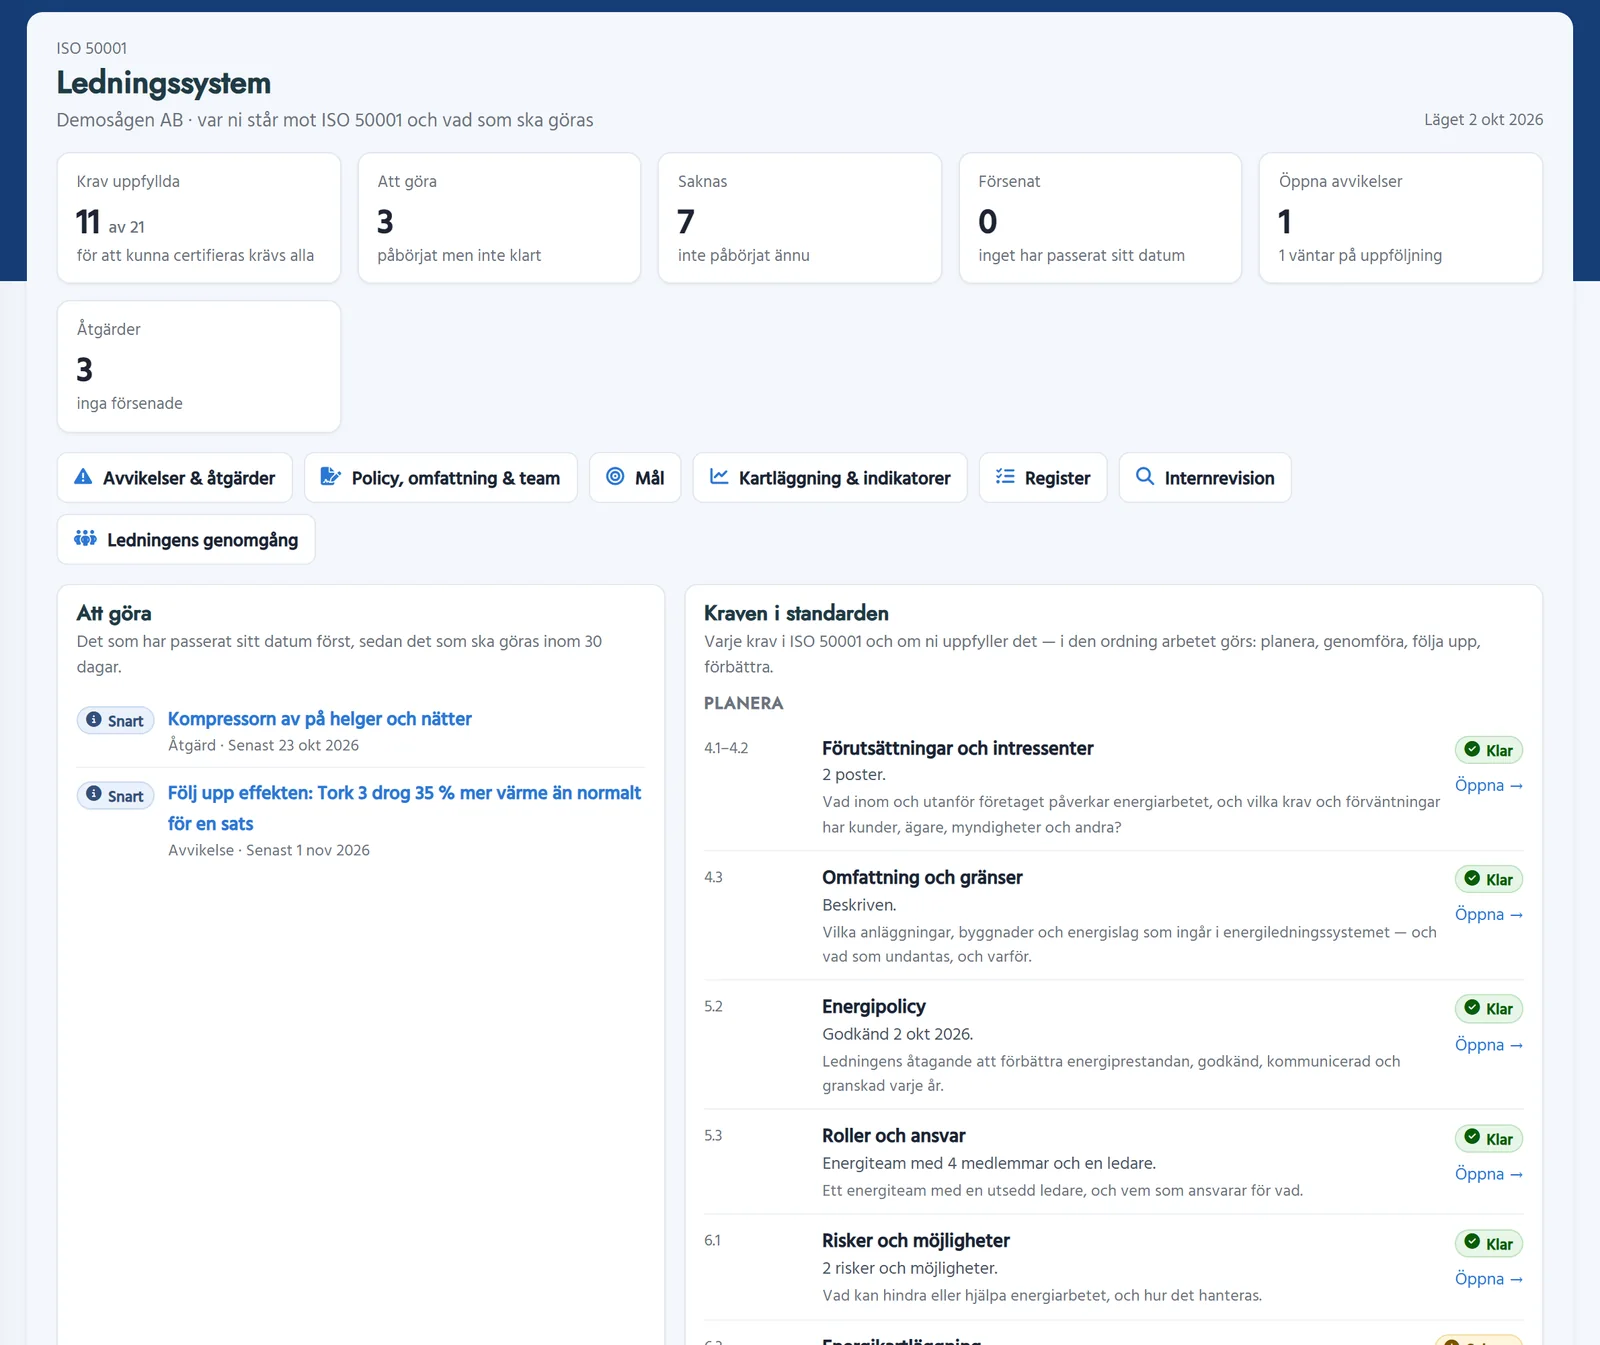1600x1345 pixels.
Task: Select the Öppna avvikelser card
Action: (x=1401, y=218)
